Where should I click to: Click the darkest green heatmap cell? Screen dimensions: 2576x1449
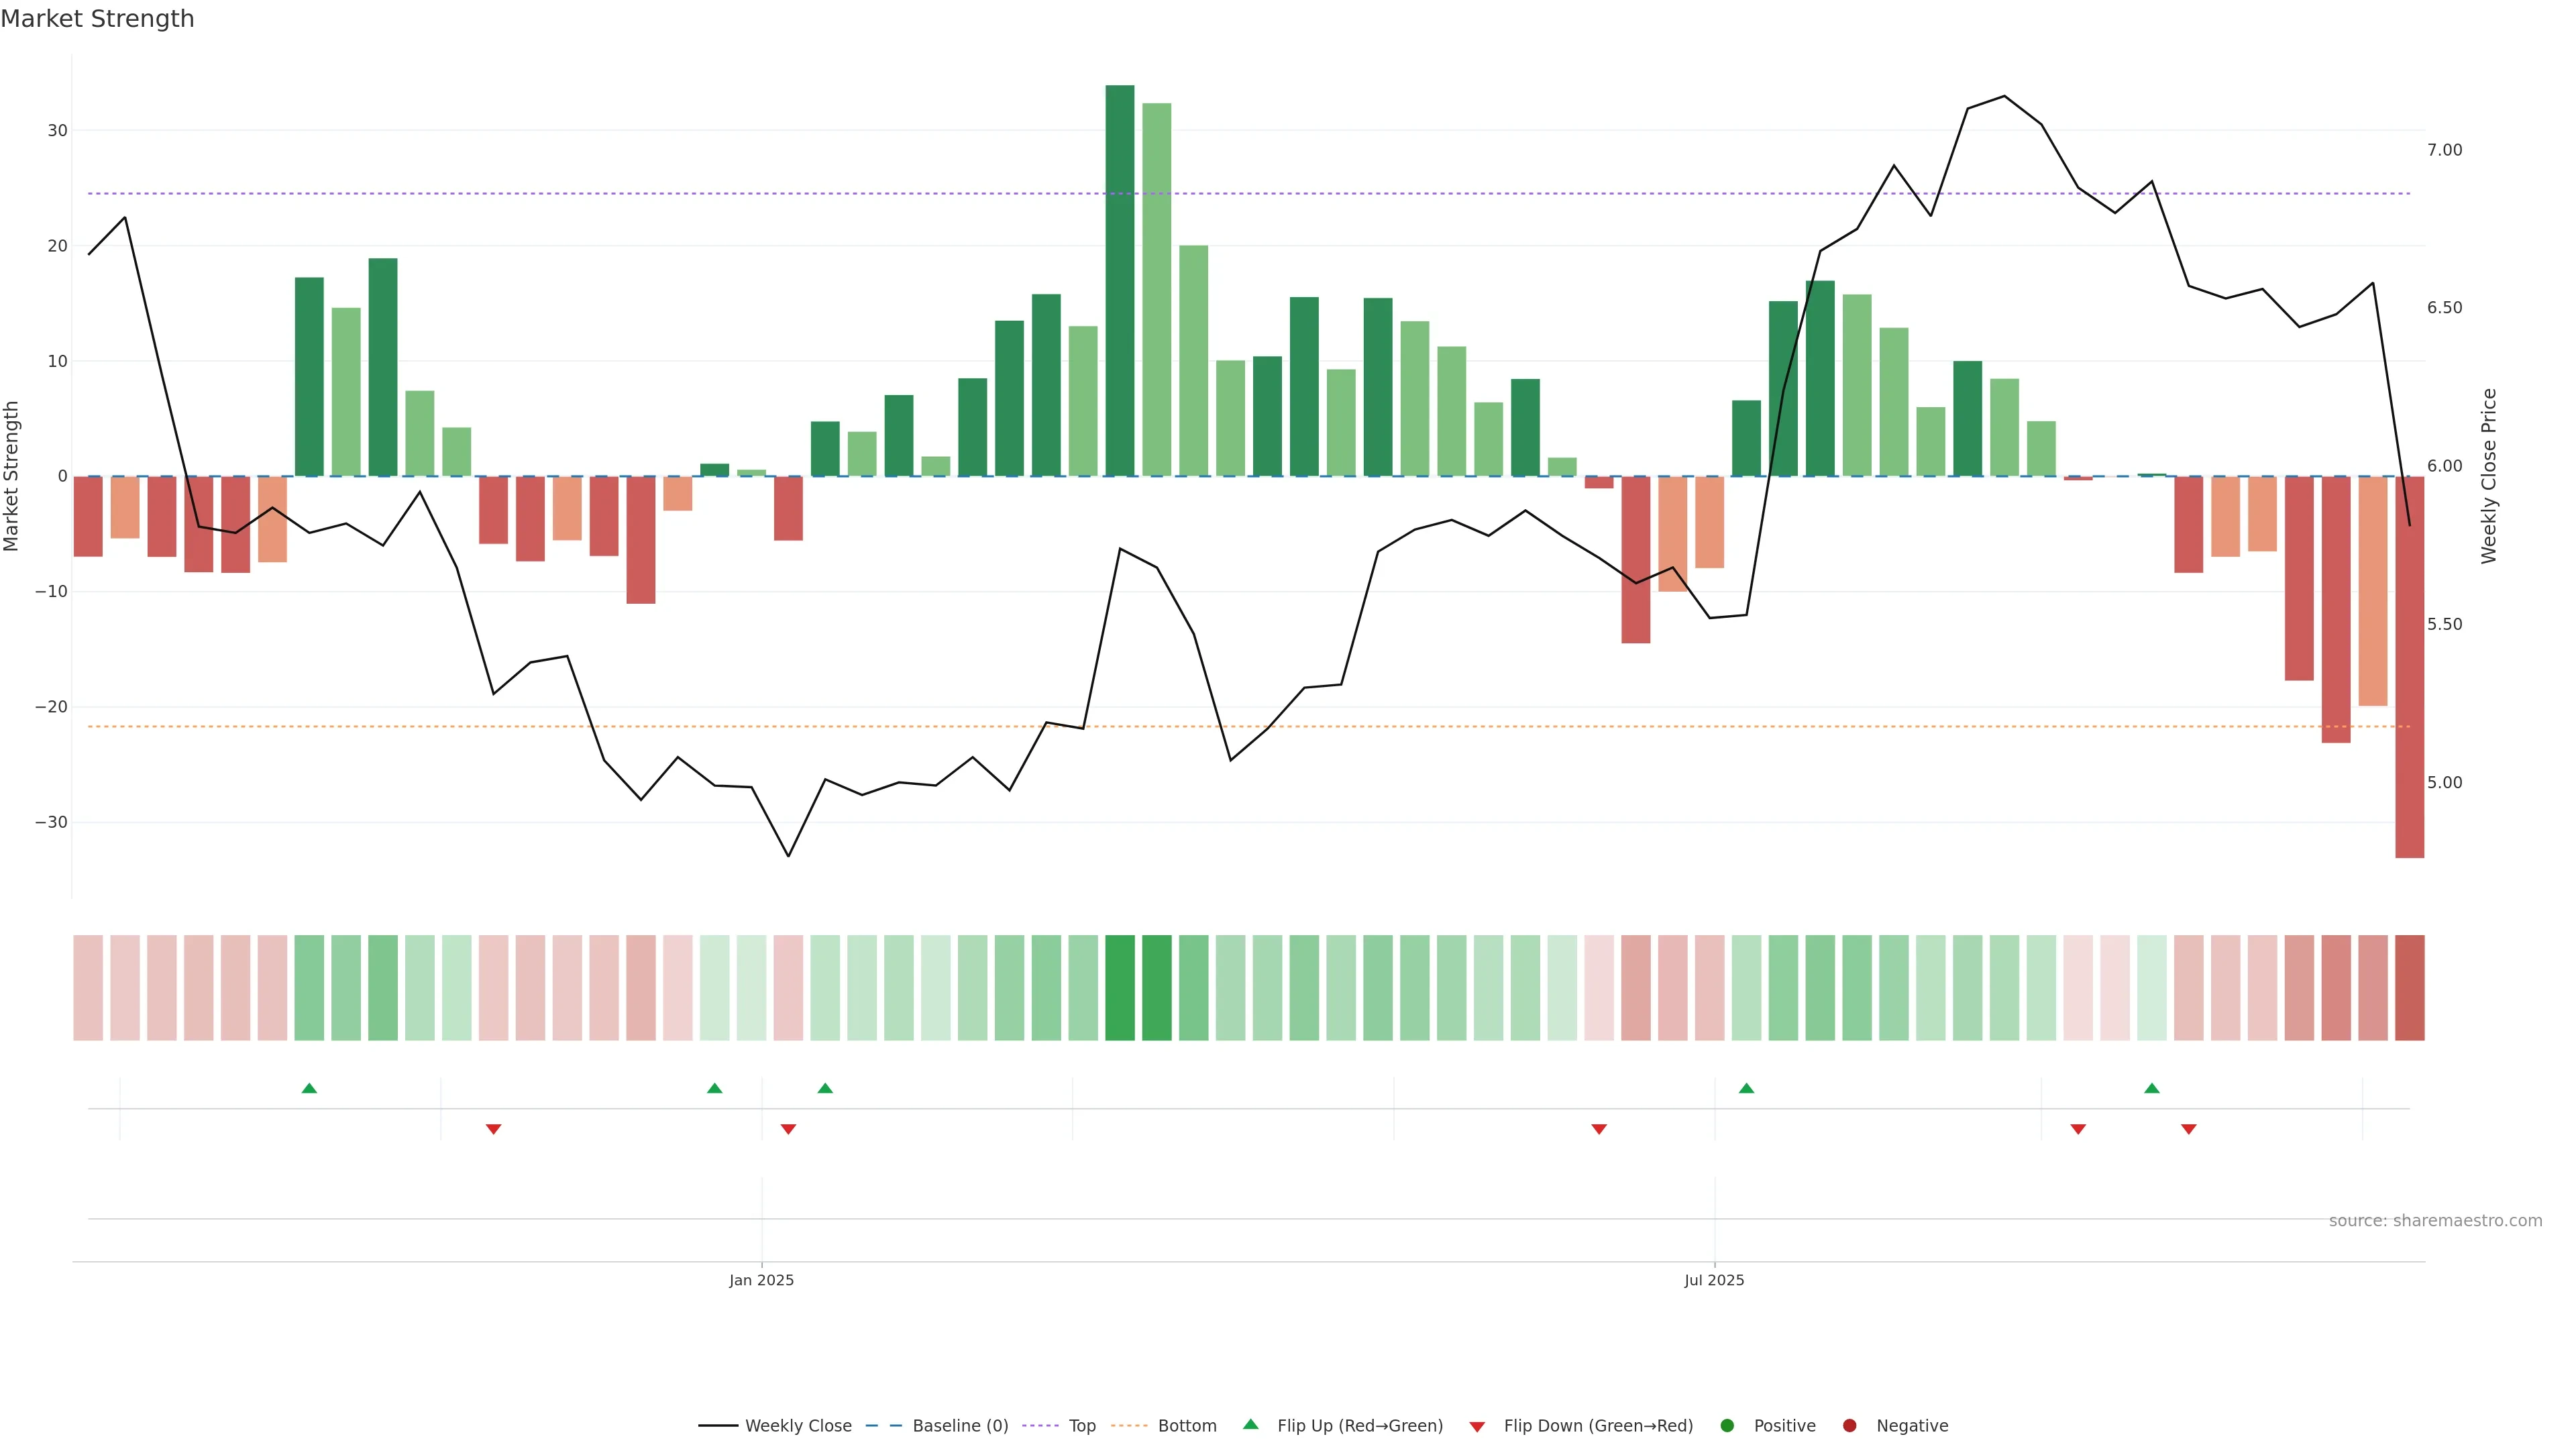(1120, 987)
